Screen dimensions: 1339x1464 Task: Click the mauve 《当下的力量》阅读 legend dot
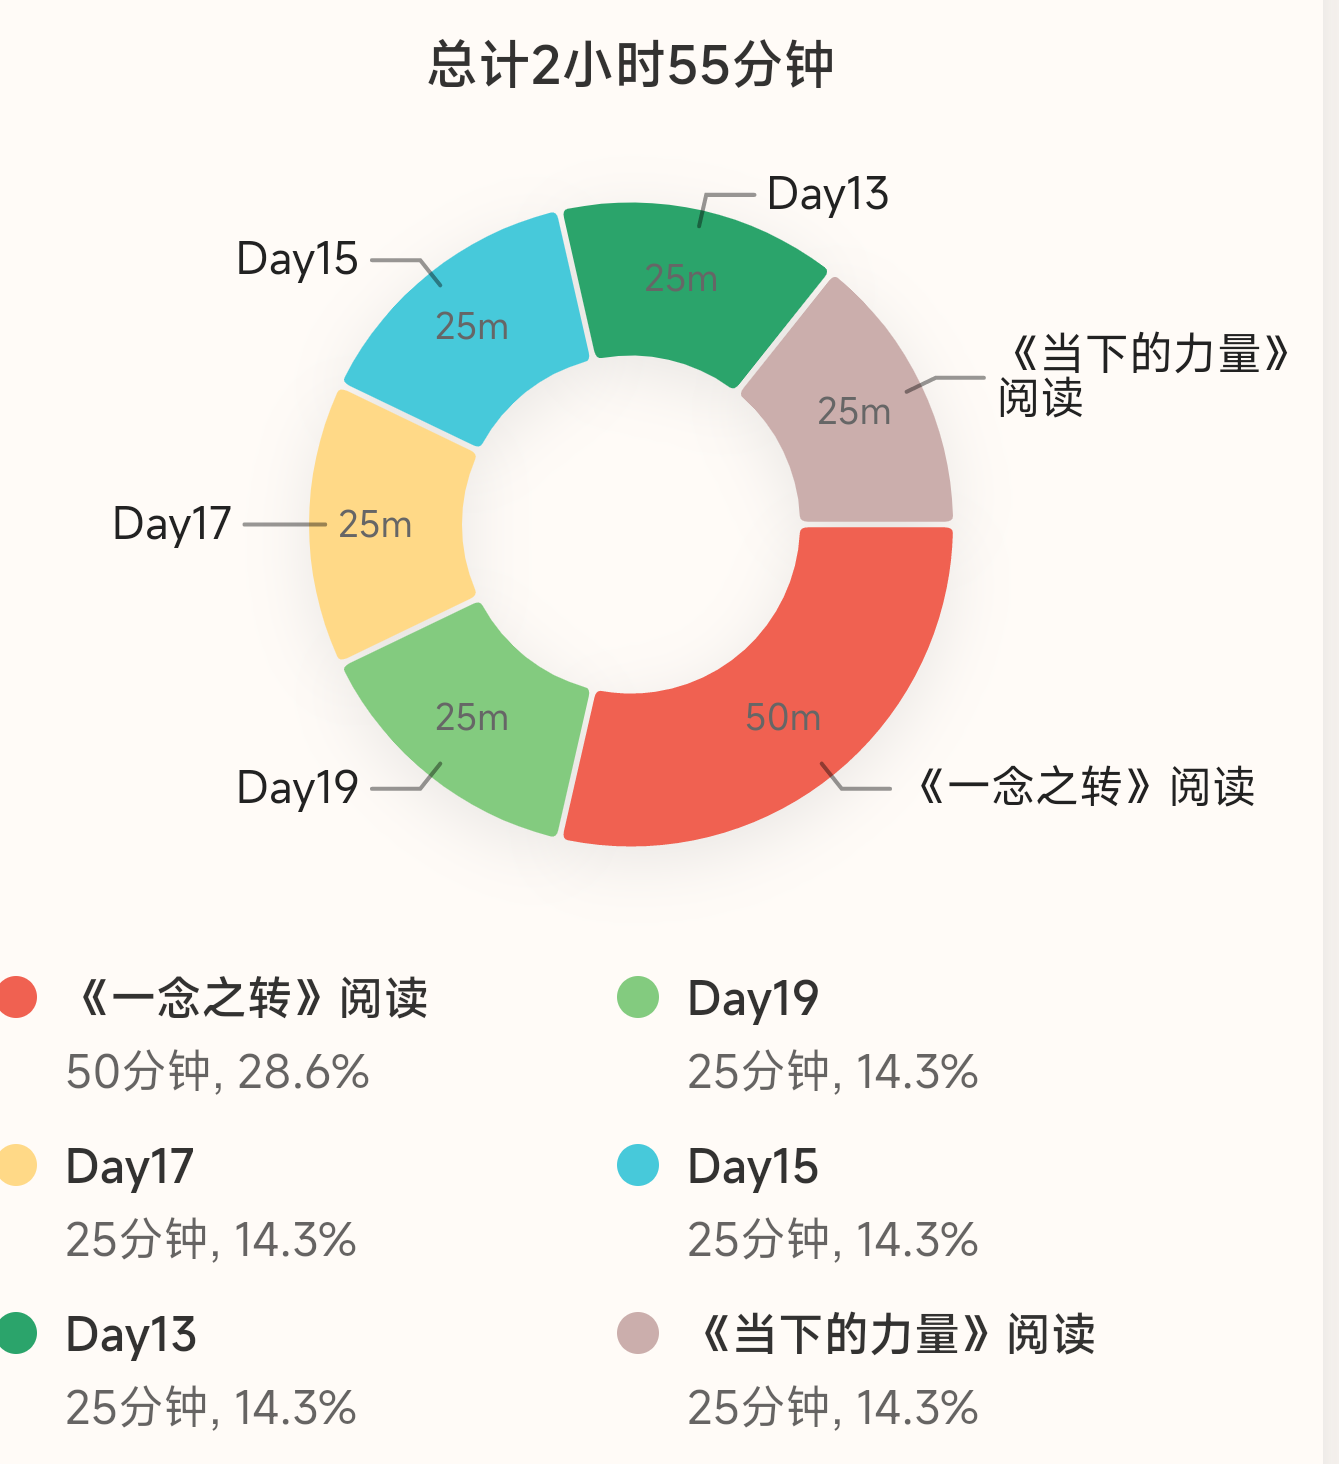click(x=638, y=1333)
